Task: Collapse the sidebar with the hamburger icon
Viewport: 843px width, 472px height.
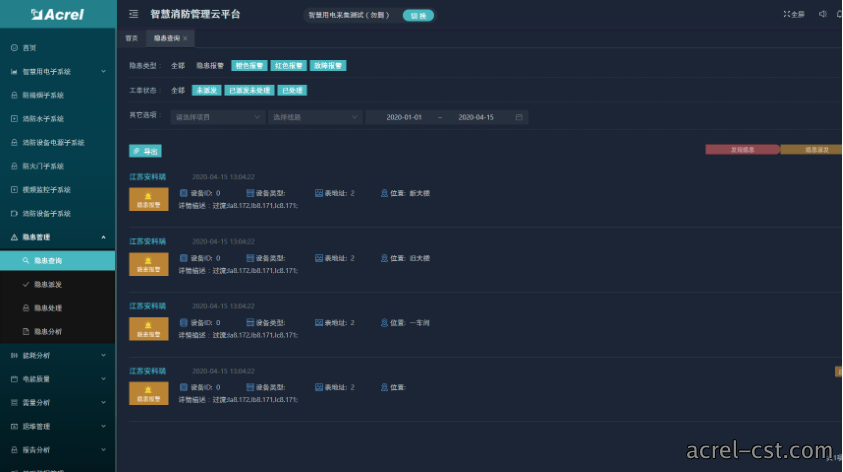Action: click(133, 15)
